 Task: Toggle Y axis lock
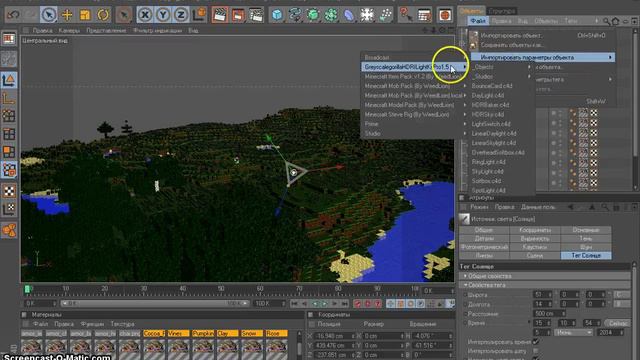(162, 15)
